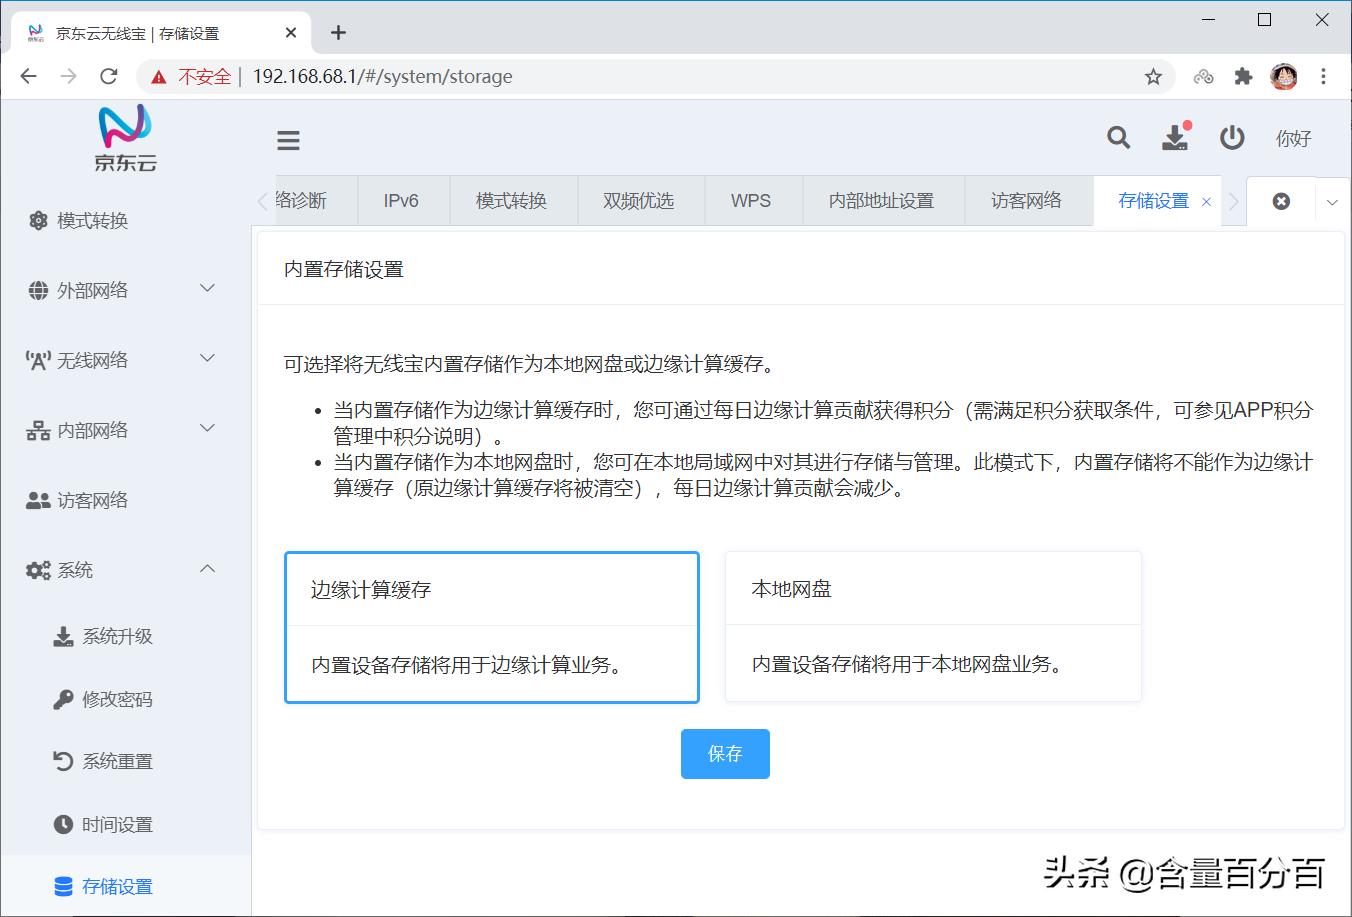The height and width of the screenshot is (917, 1352).
Task: Click the 你好 greeting link
Action: click(x=1293, y=139)
